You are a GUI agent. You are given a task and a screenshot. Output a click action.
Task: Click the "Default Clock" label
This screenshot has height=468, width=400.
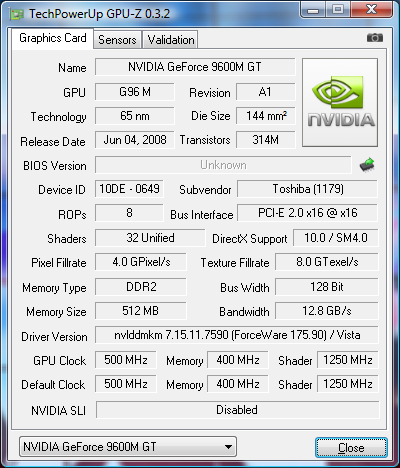coord(53,385)
